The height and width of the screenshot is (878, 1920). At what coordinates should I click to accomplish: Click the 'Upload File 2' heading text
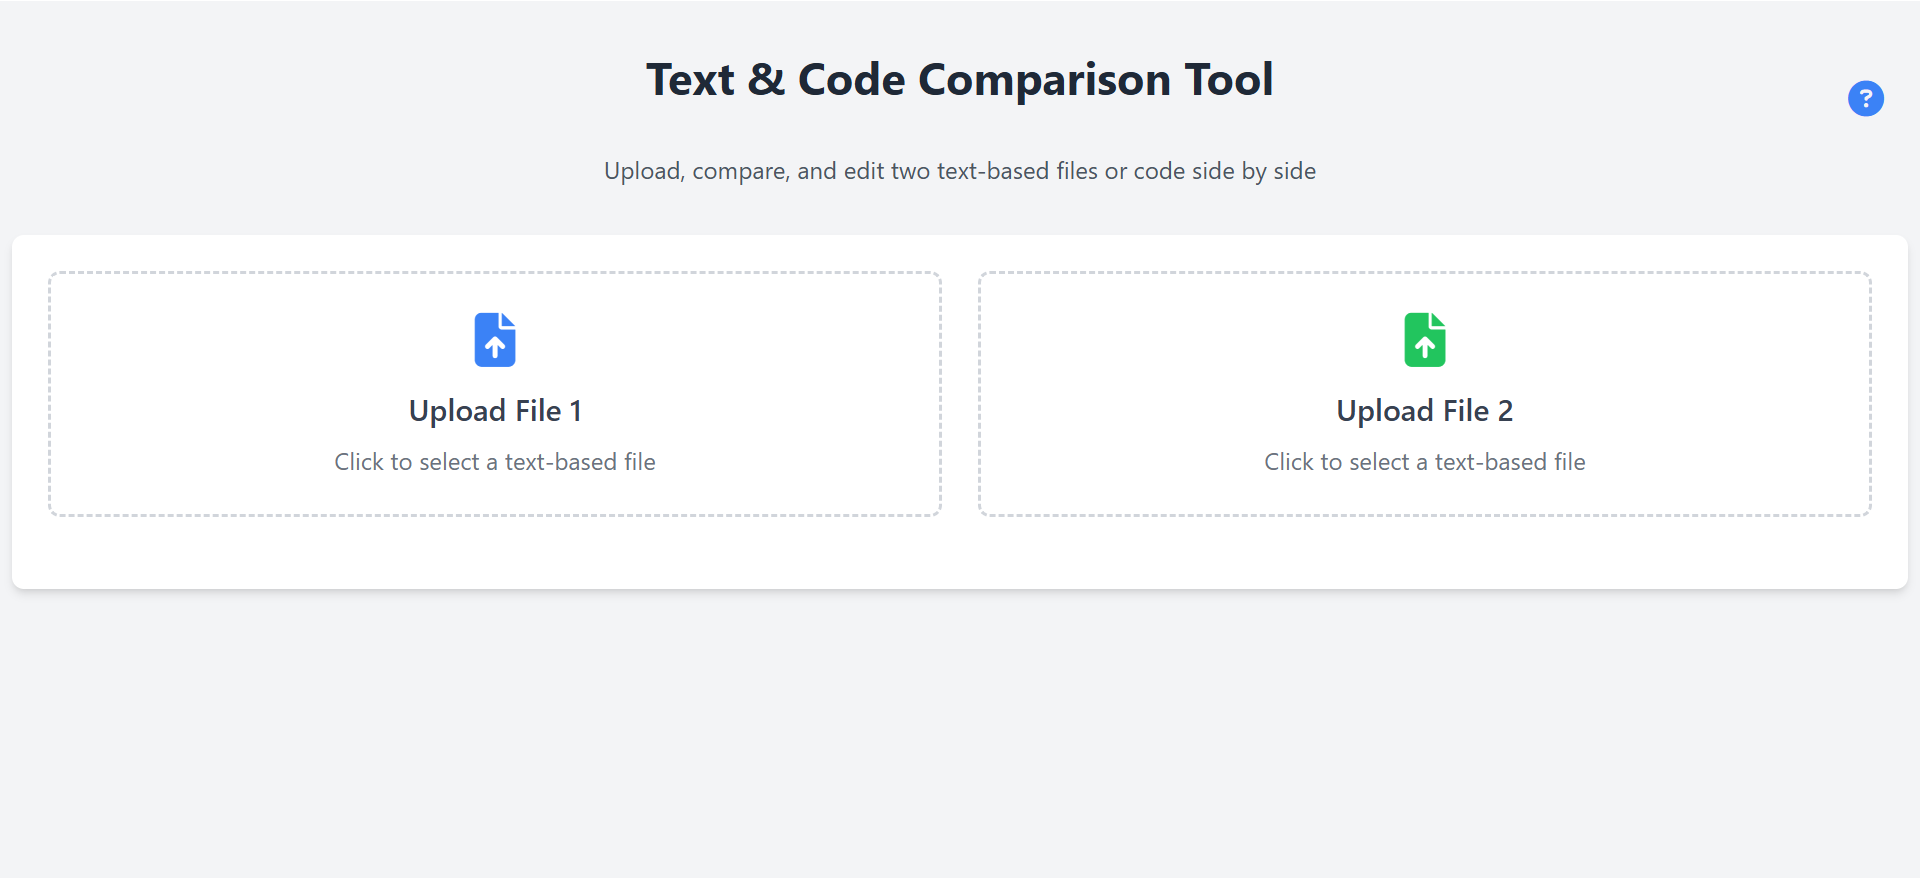point(1425,410)
